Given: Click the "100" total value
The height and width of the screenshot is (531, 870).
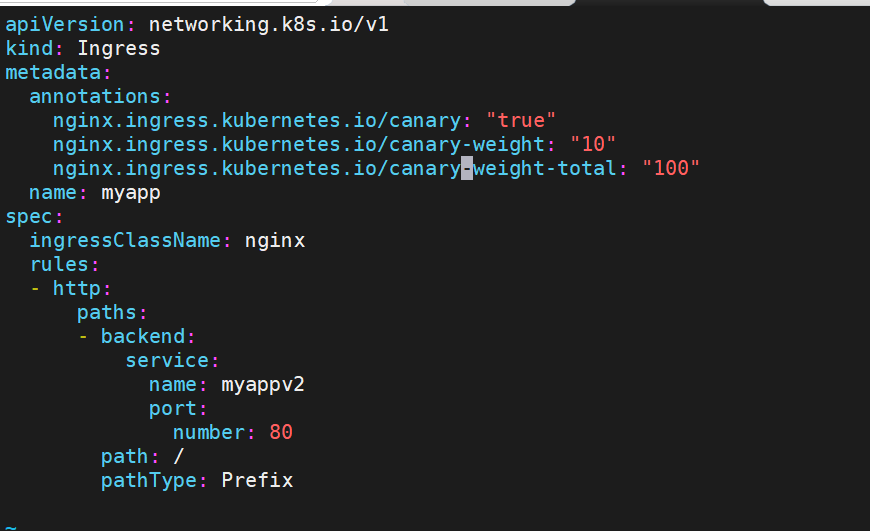Looking at the screenshot, I should (x=671, y=168).
